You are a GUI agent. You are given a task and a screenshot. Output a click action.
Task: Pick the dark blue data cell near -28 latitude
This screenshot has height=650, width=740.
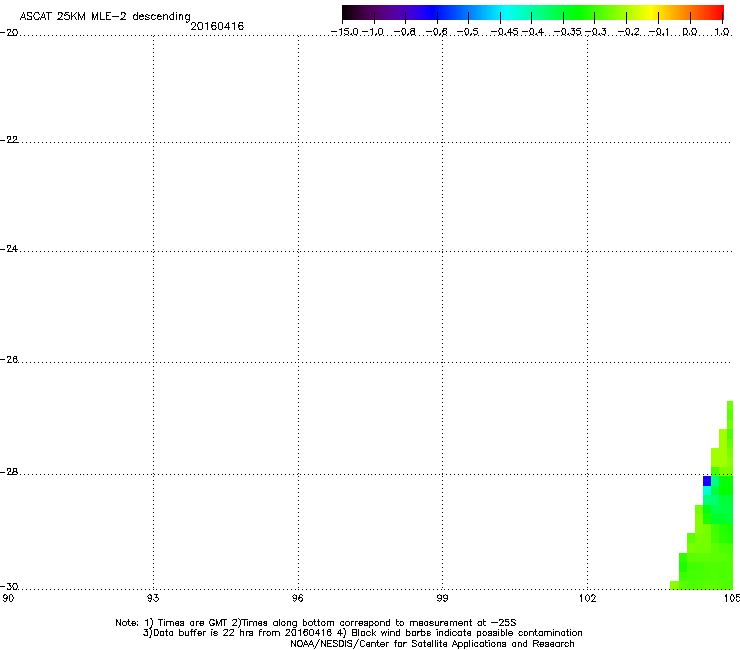[x=707, y=481]
